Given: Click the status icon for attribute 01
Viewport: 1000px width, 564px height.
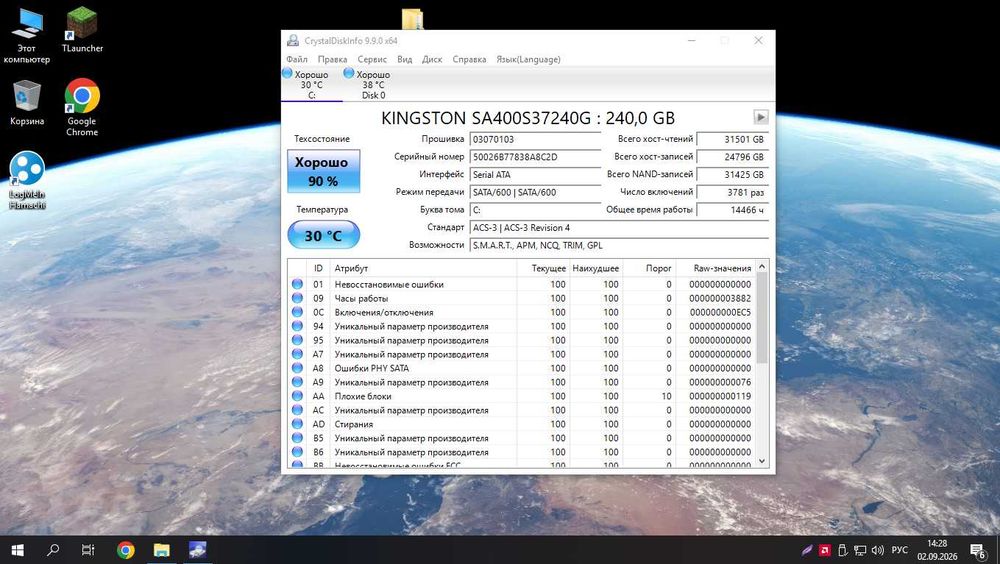Looking at the screenshot, I should pos(297,284).
